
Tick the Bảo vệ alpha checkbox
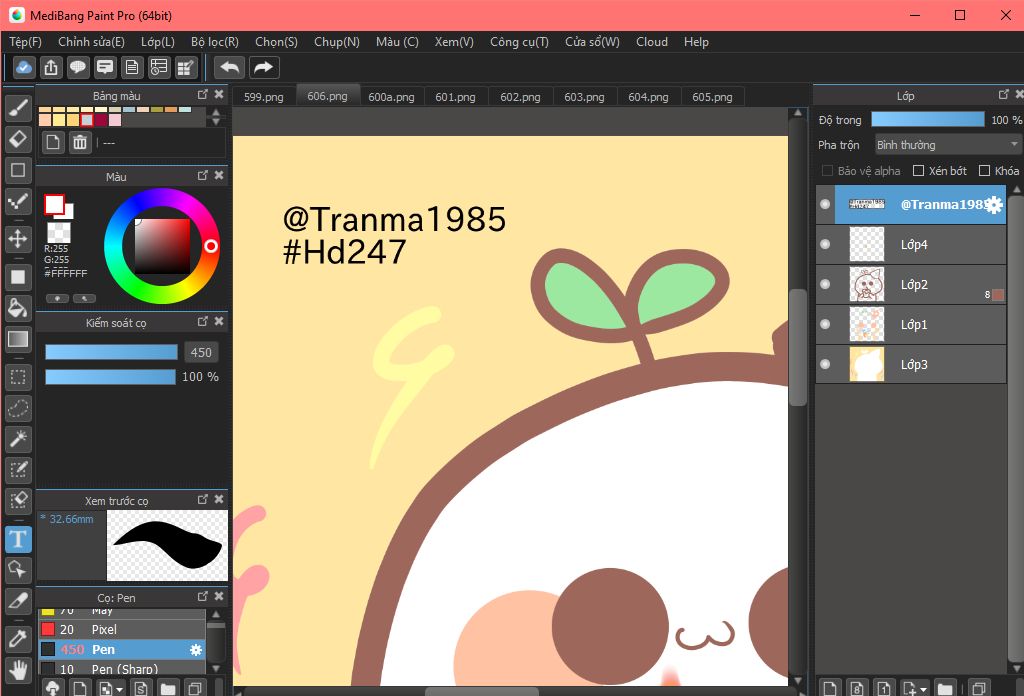(827, 170)
